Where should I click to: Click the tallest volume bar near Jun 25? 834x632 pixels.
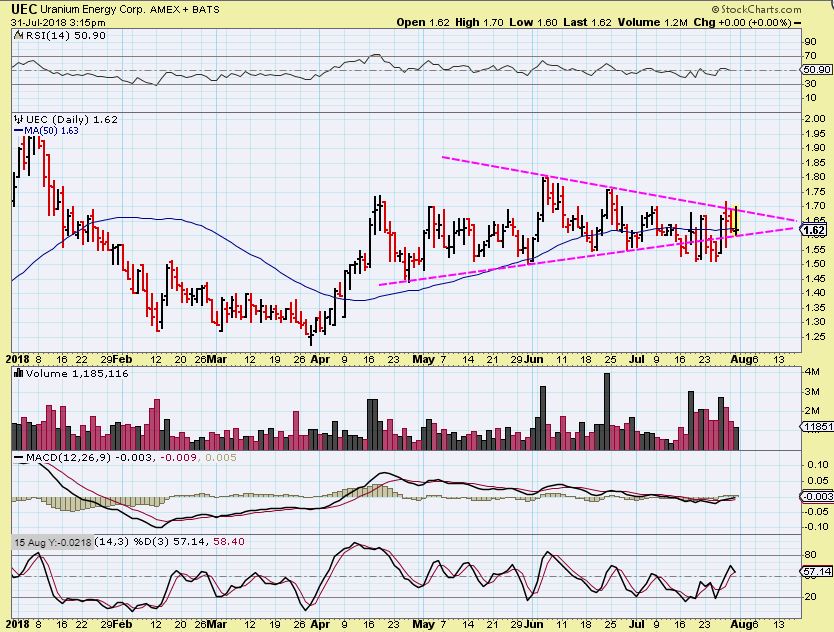607,412
